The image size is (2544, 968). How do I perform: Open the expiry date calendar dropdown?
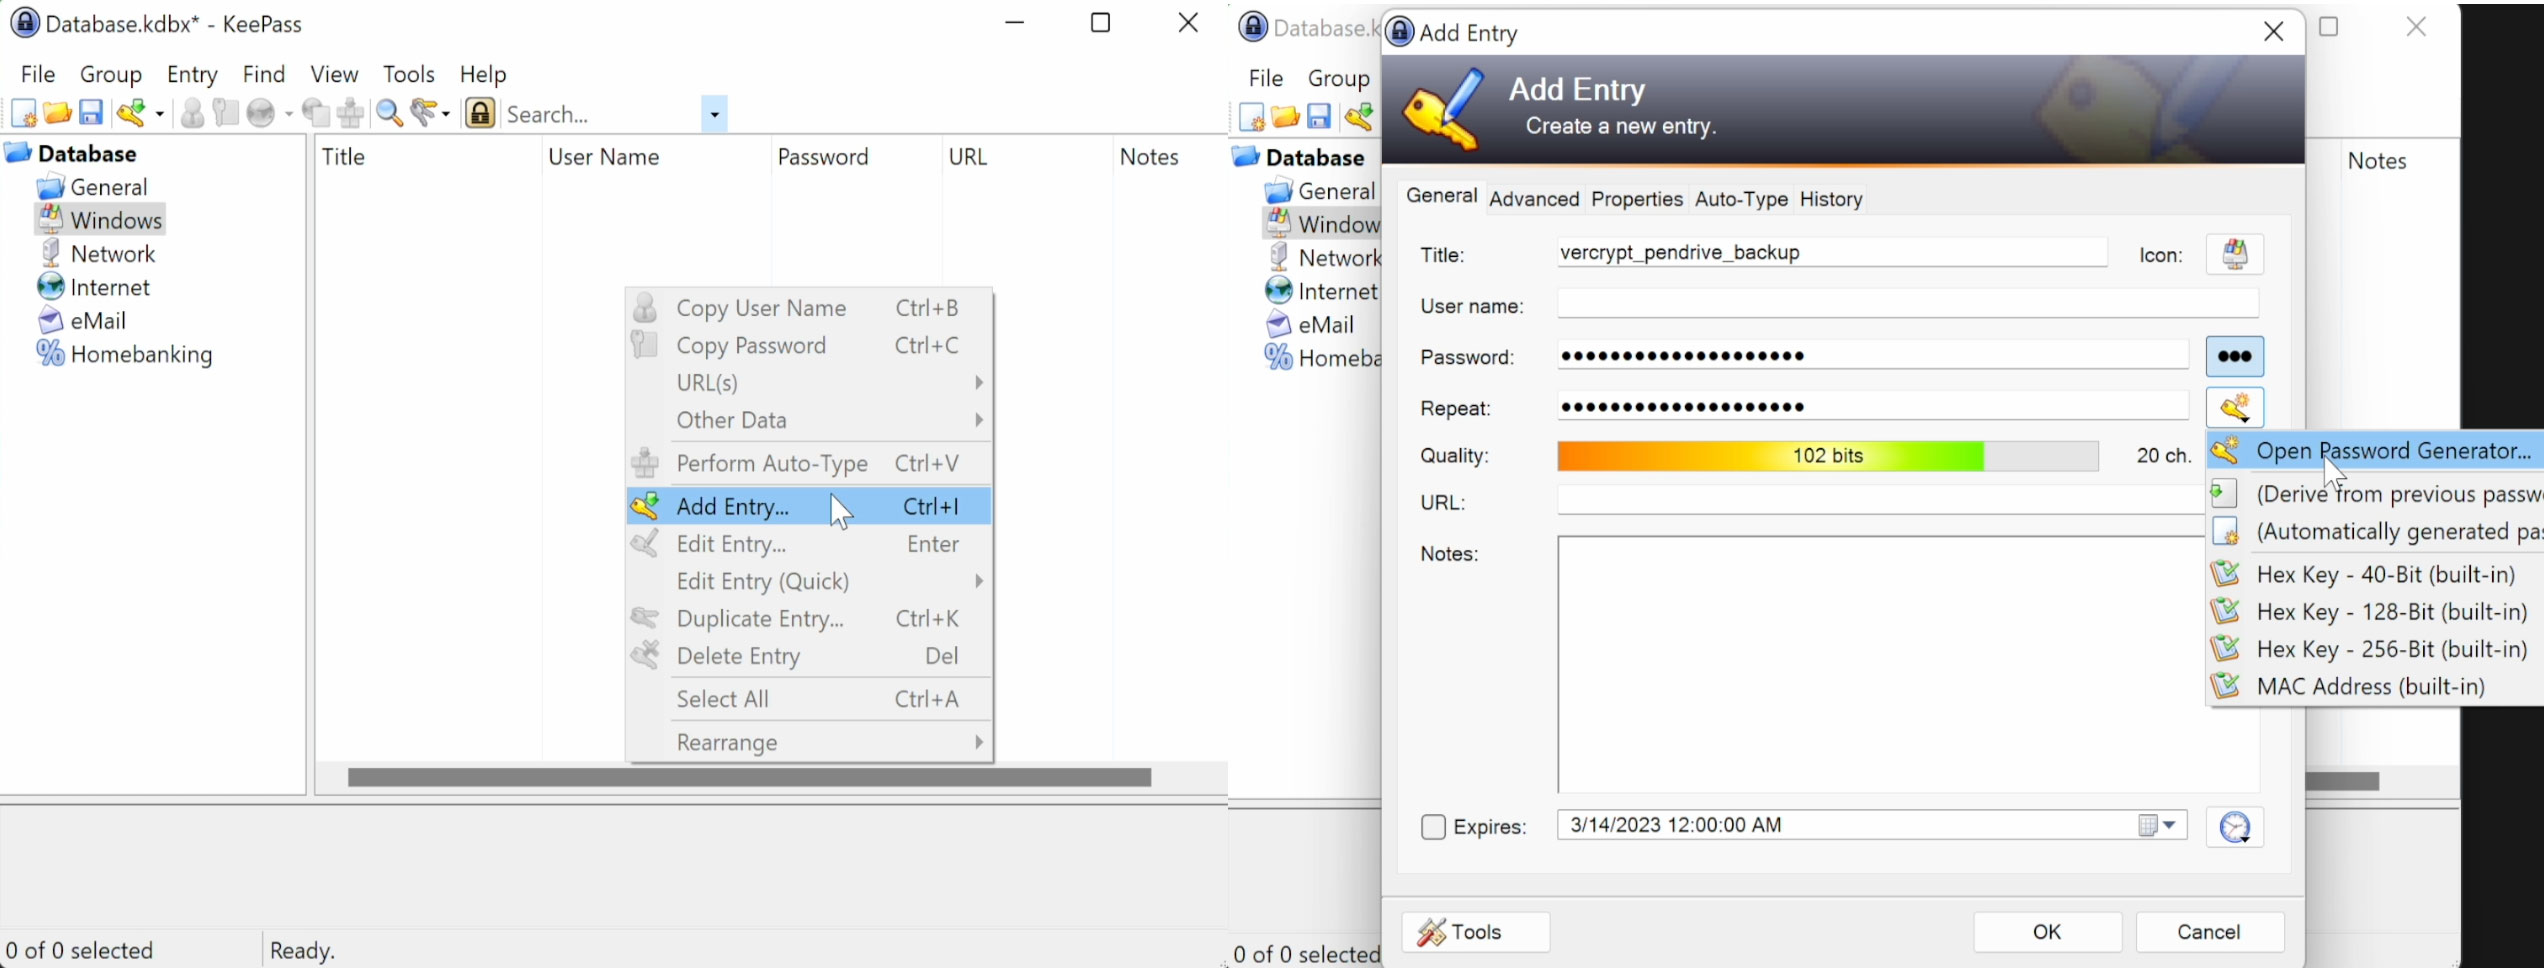[2159, 826]
